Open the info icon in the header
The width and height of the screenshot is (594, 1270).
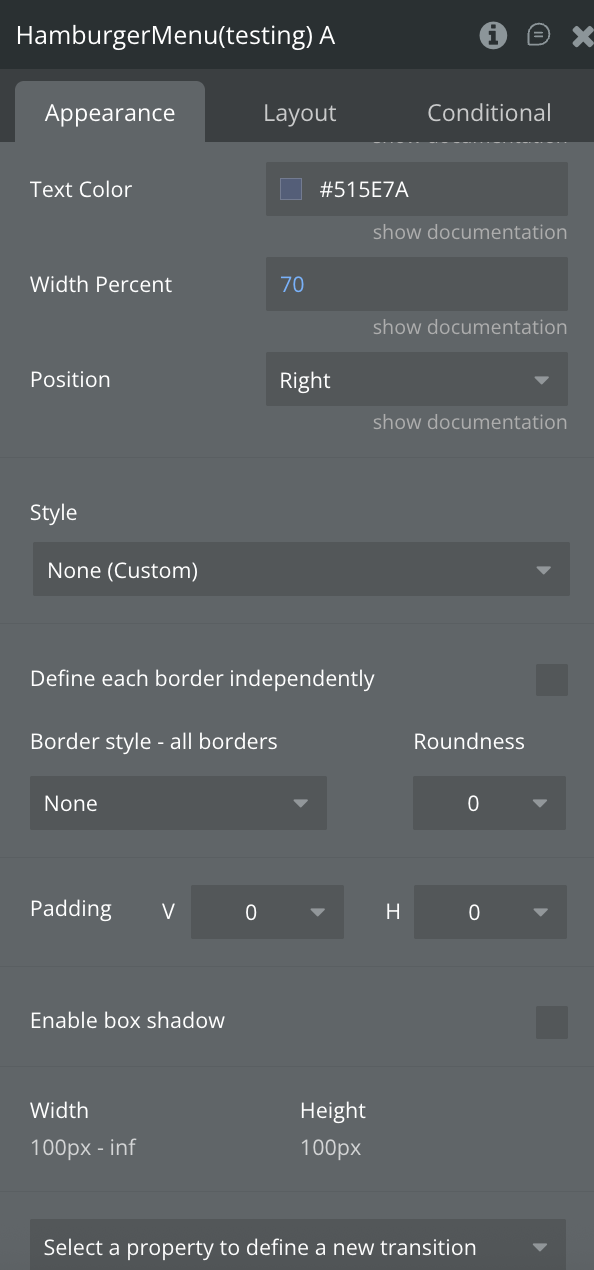pyautogui.click(x=493, y=36)
